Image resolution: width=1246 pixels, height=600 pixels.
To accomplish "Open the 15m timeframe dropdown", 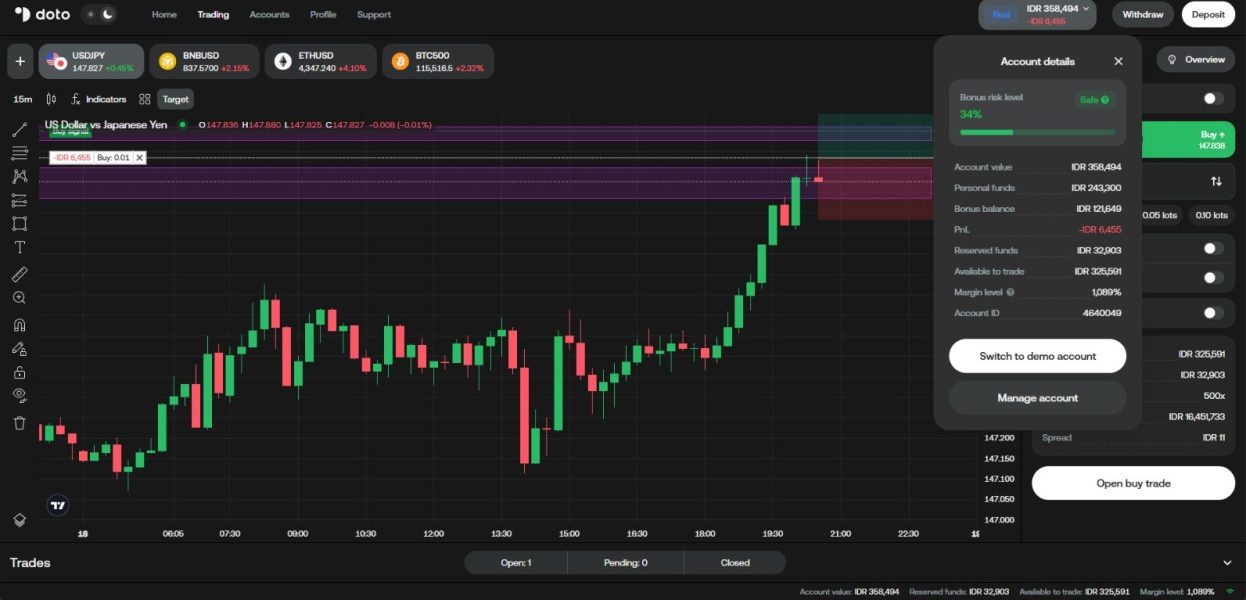I will [x=22, y=99].
